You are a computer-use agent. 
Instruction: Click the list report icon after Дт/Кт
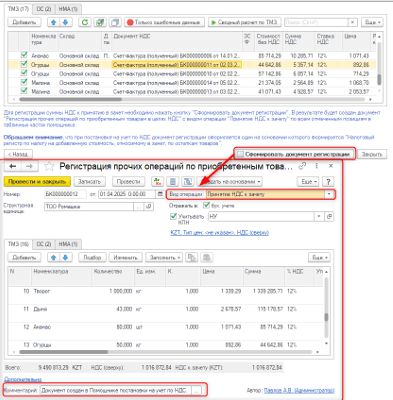173,182
